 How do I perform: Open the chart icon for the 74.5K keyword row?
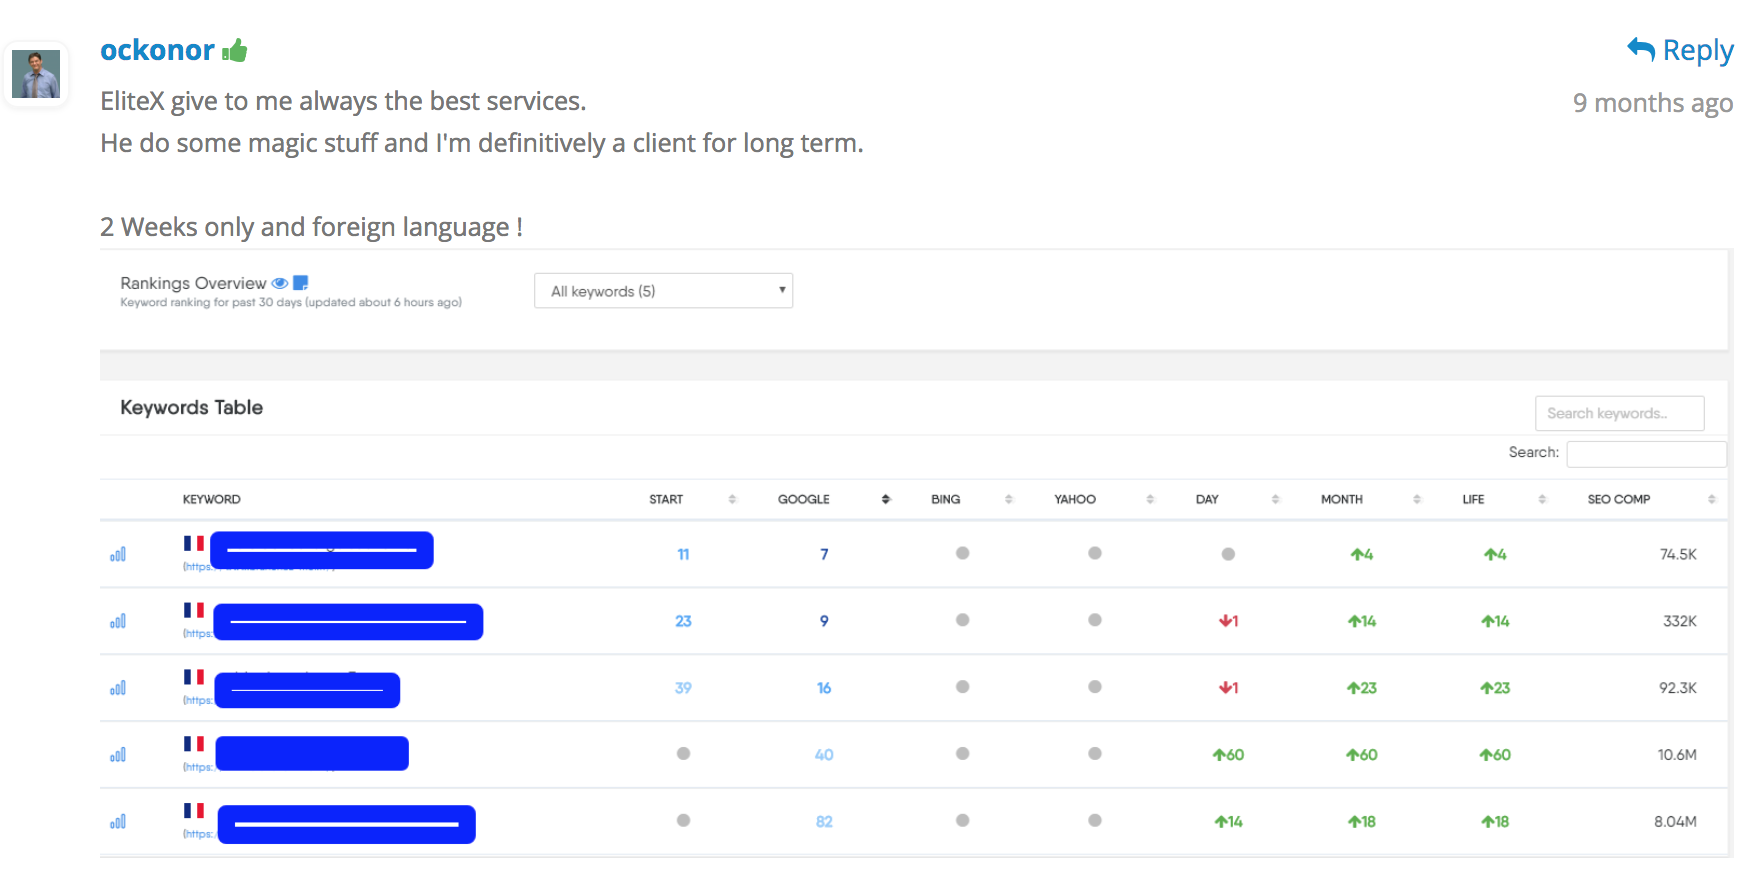(x=118, y=554)
